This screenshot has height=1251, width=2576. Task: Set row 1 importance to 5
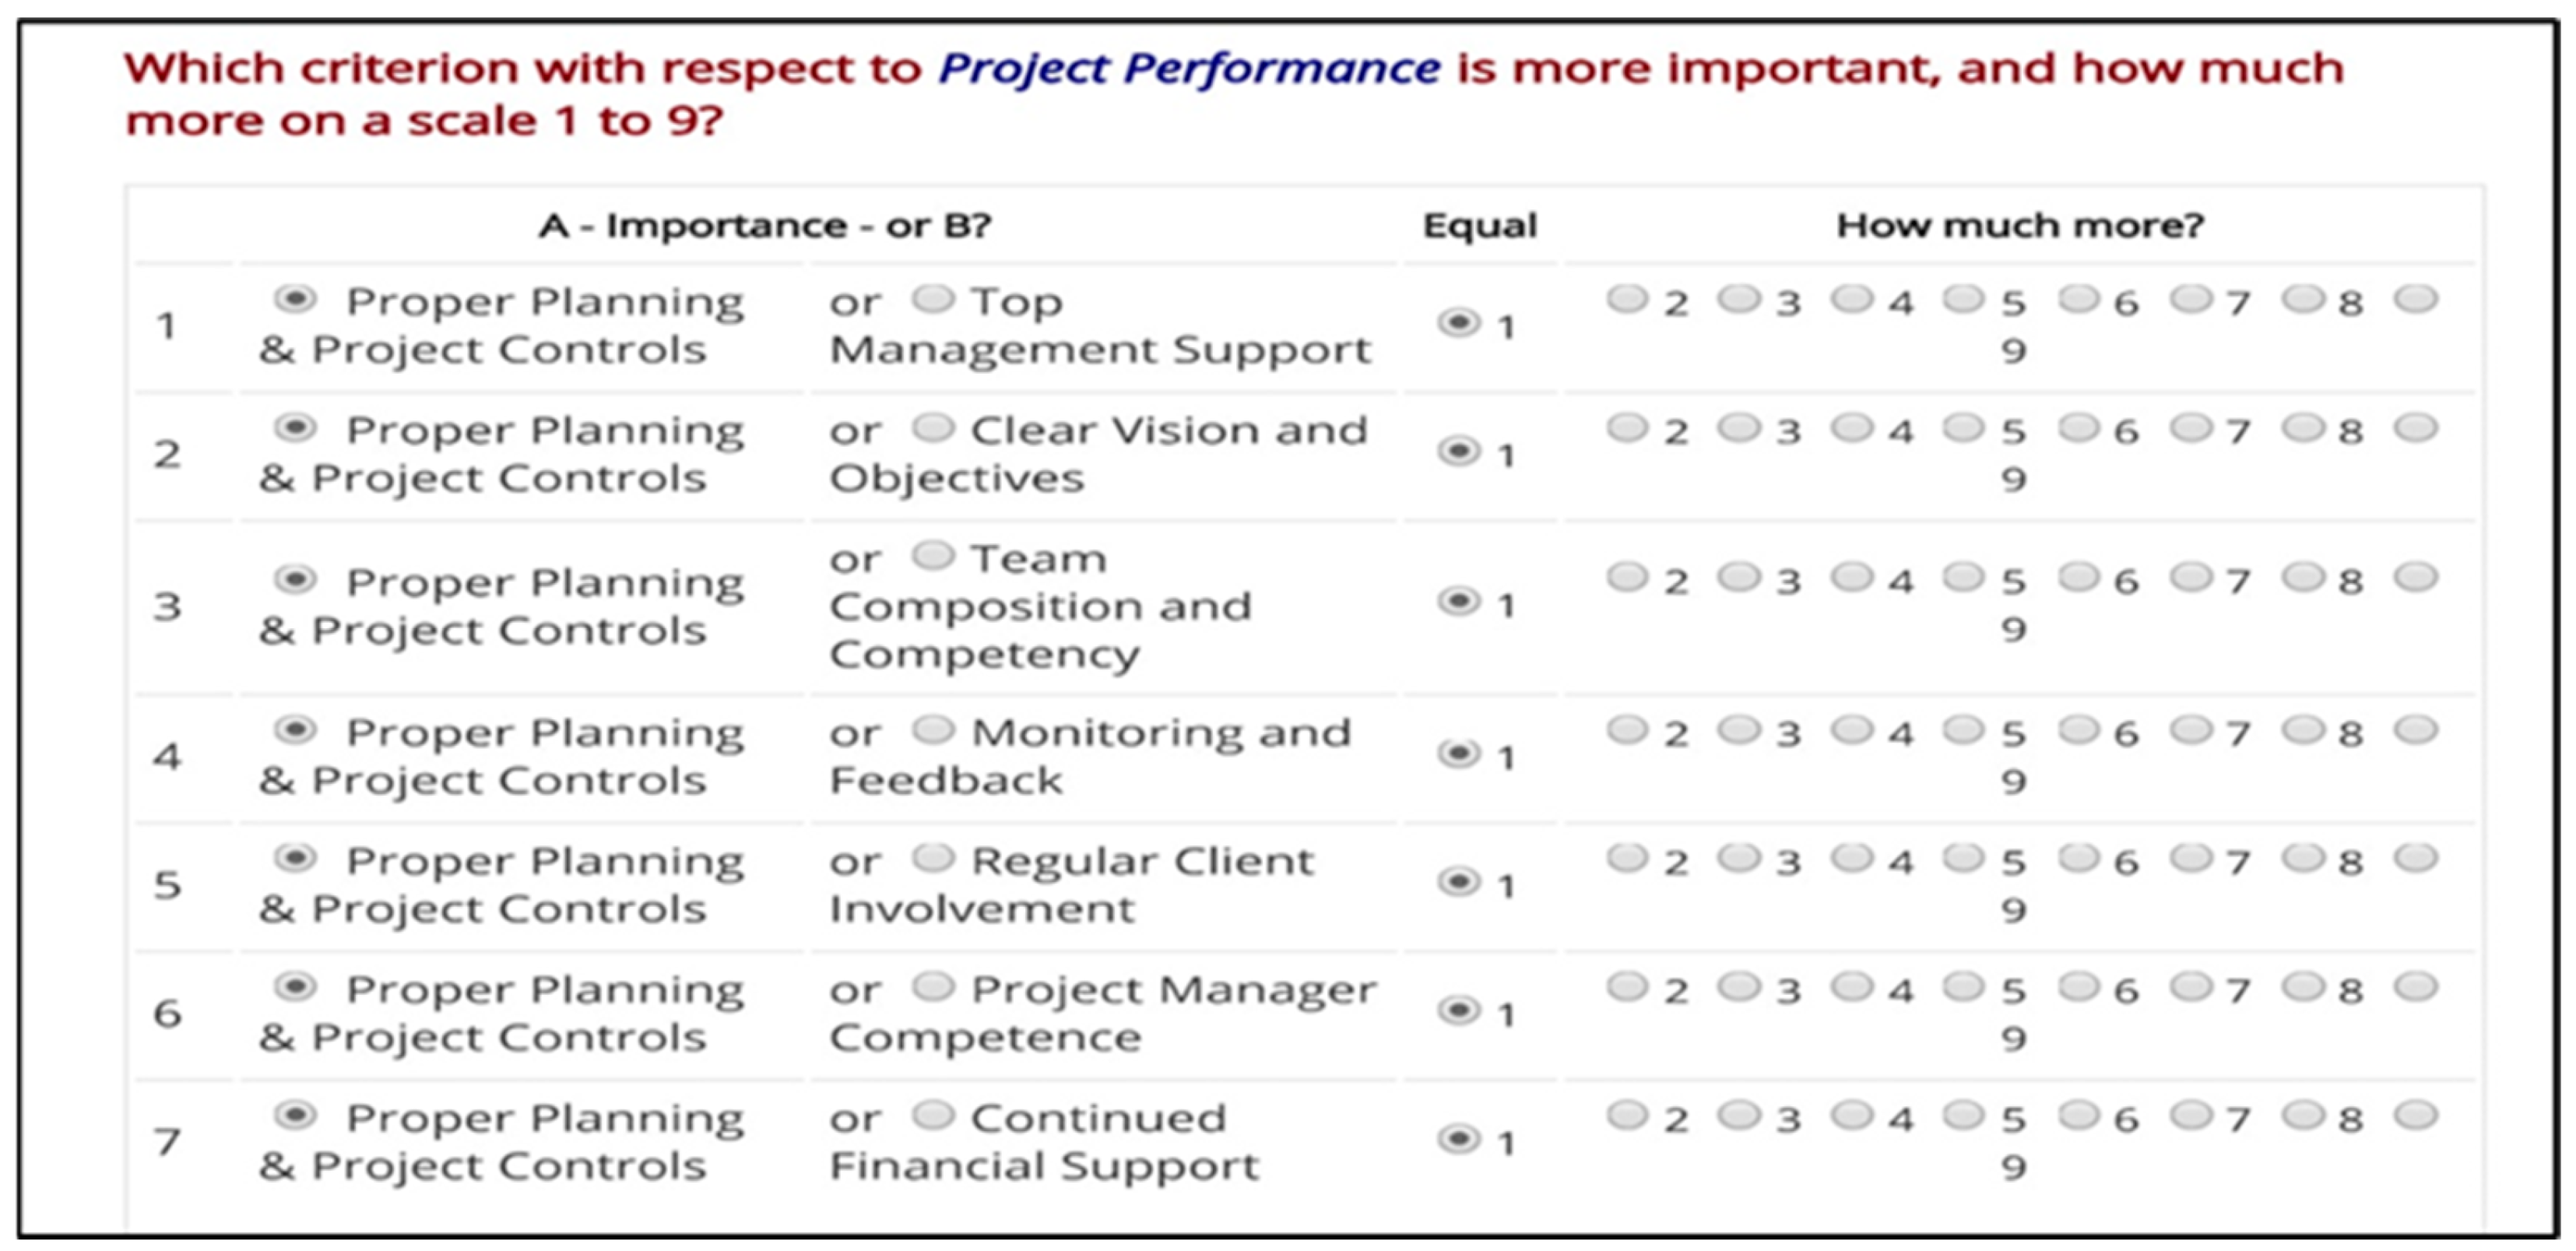(1963, 298)
